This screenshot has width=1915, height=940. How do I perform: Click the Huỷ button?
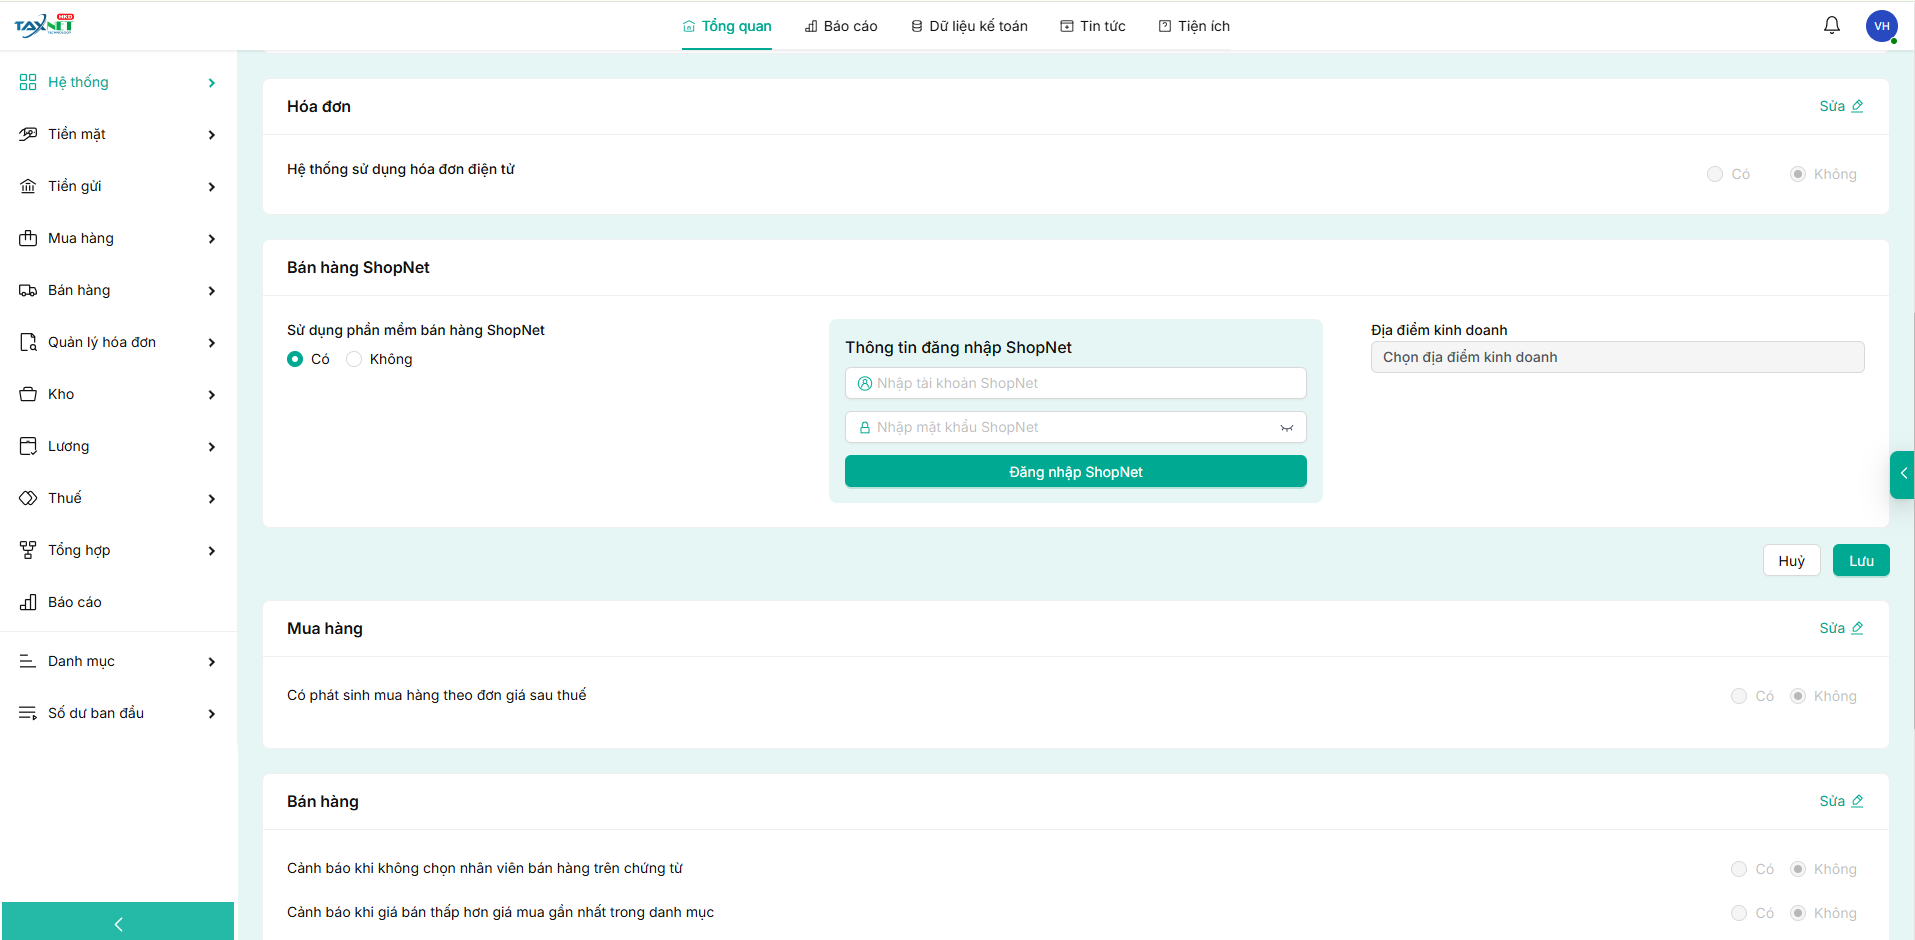point(1792,561)
